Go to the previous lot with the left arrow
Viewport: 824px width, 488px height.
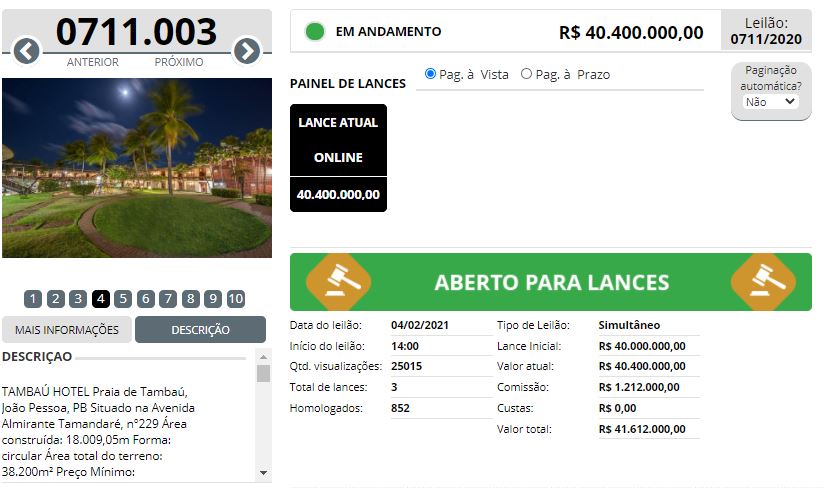pyautogui.click(x=26, y=51)
